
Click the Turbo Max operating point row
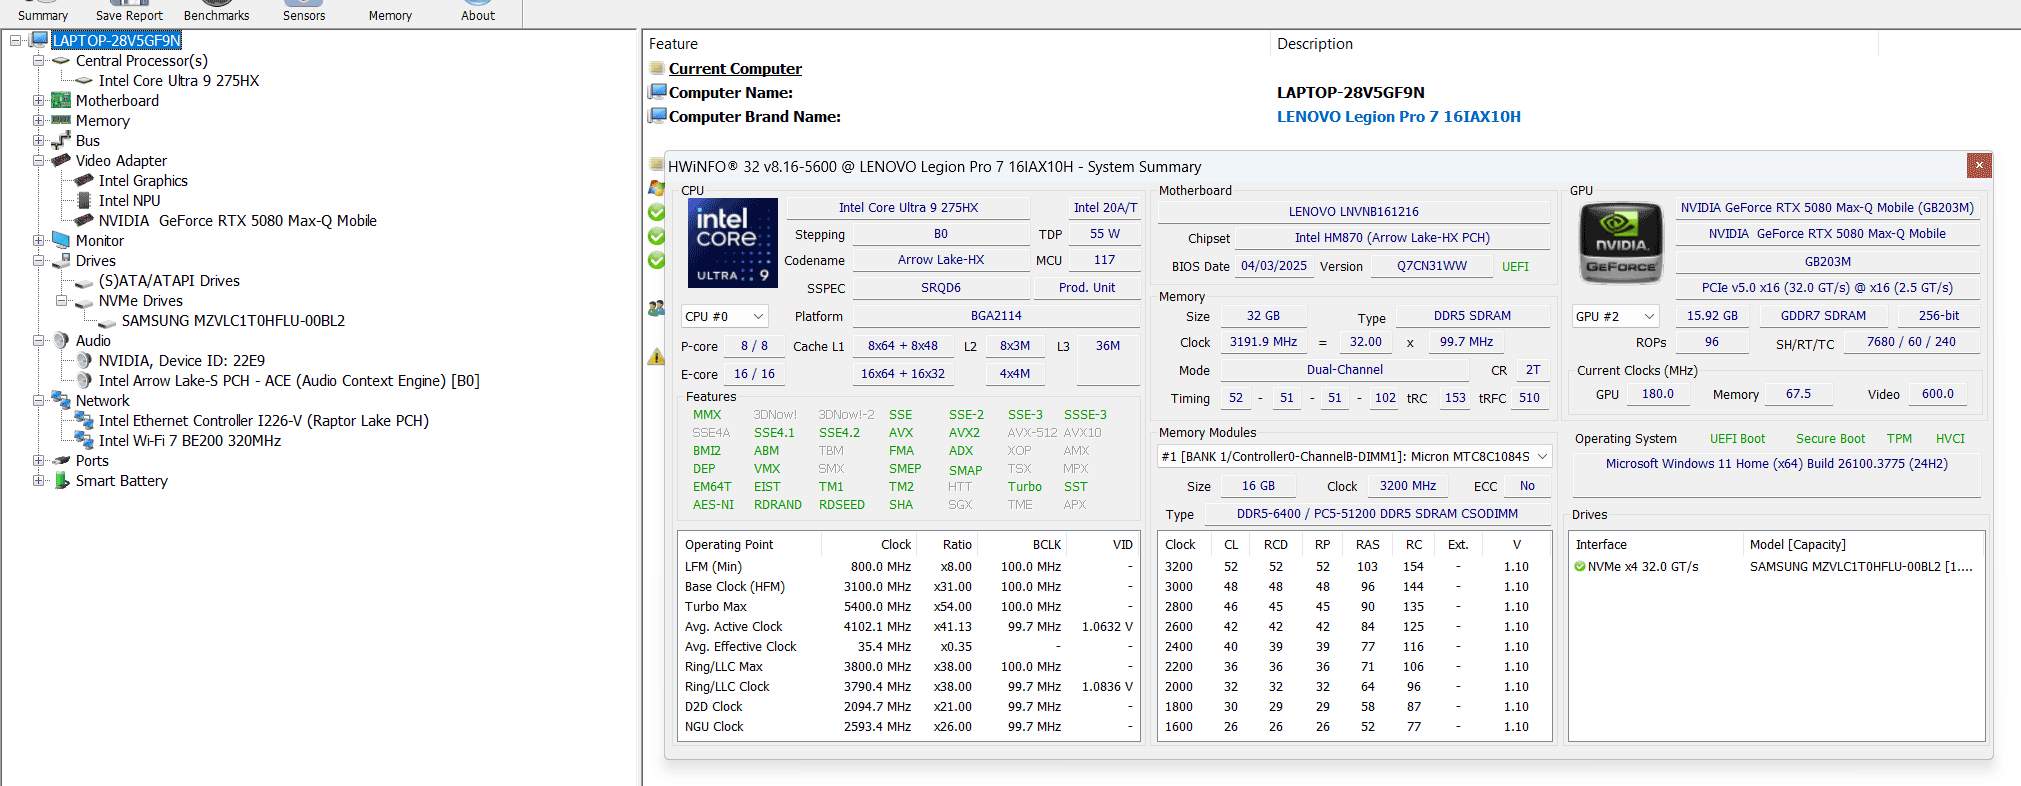[908, 606]
